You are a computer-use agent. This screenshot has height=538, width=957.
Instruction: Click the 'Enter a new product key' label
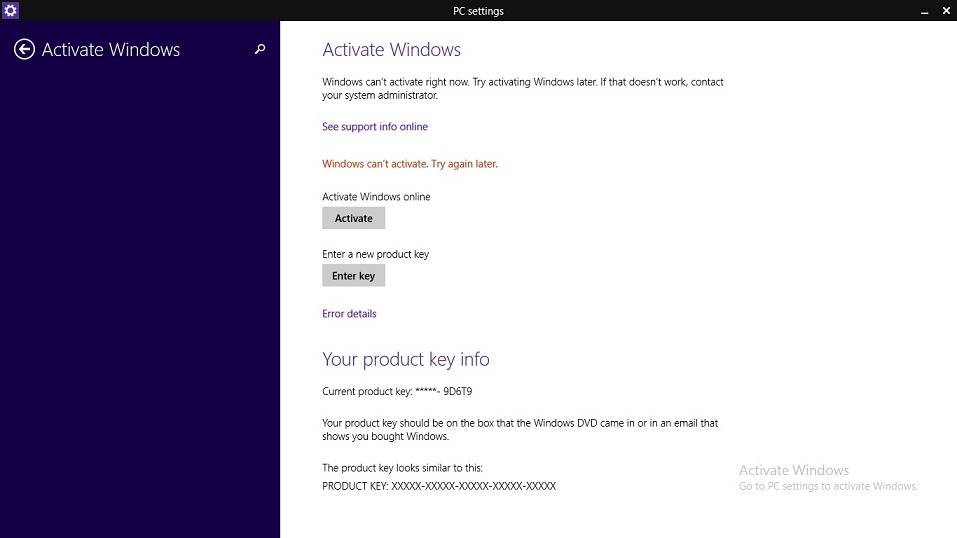pyautogui.click(x=375, y=254)
